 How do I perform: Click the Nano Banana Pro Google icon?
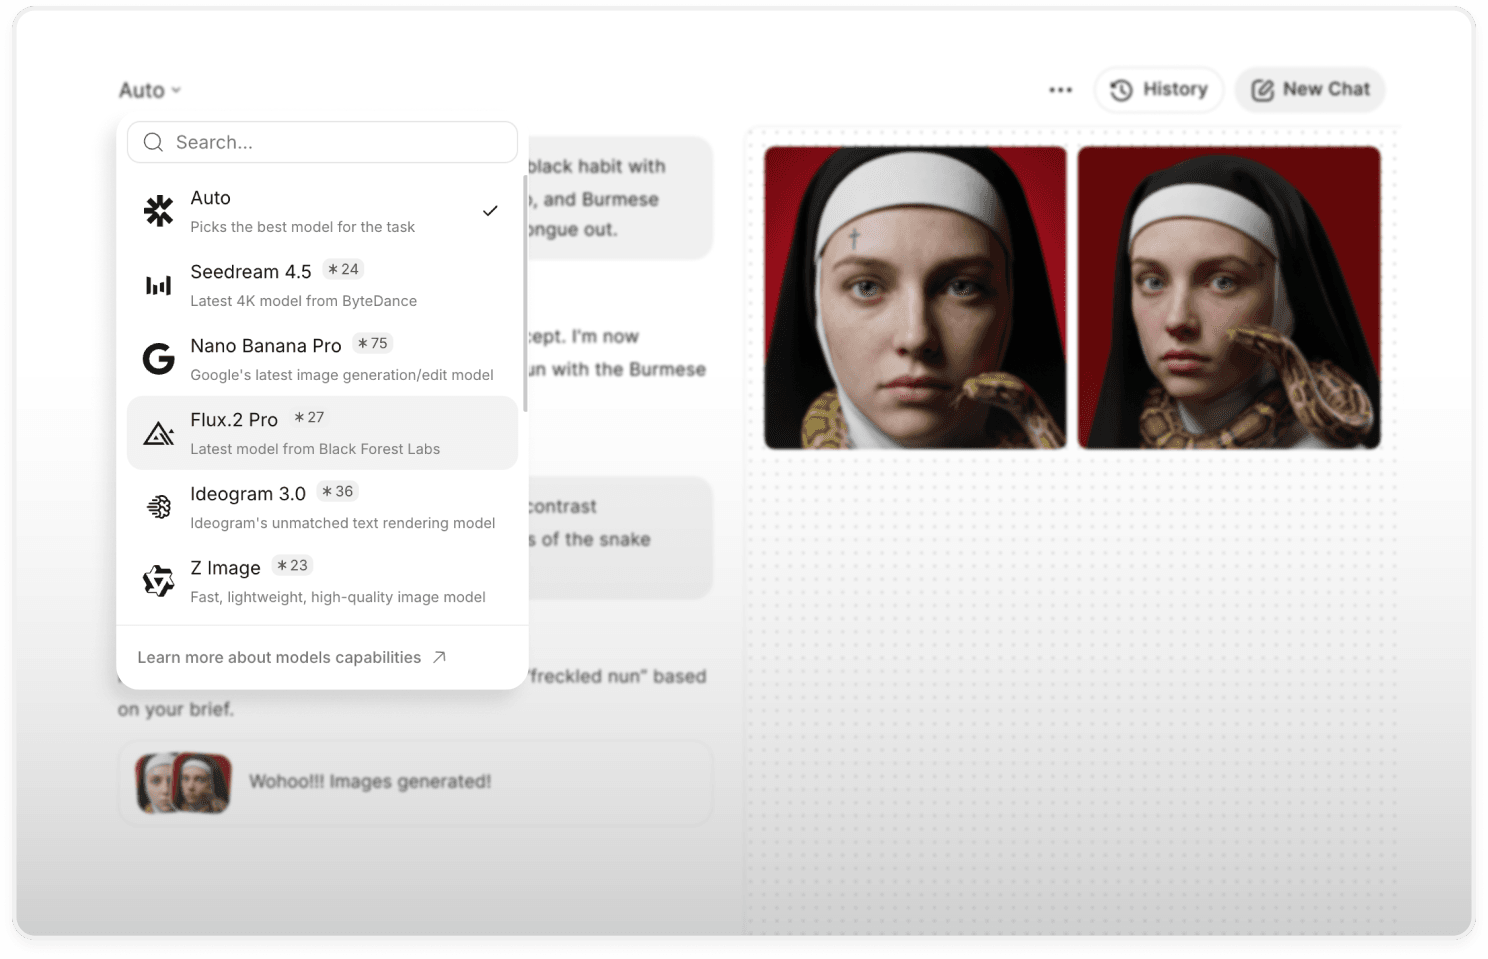pos(158,359)
